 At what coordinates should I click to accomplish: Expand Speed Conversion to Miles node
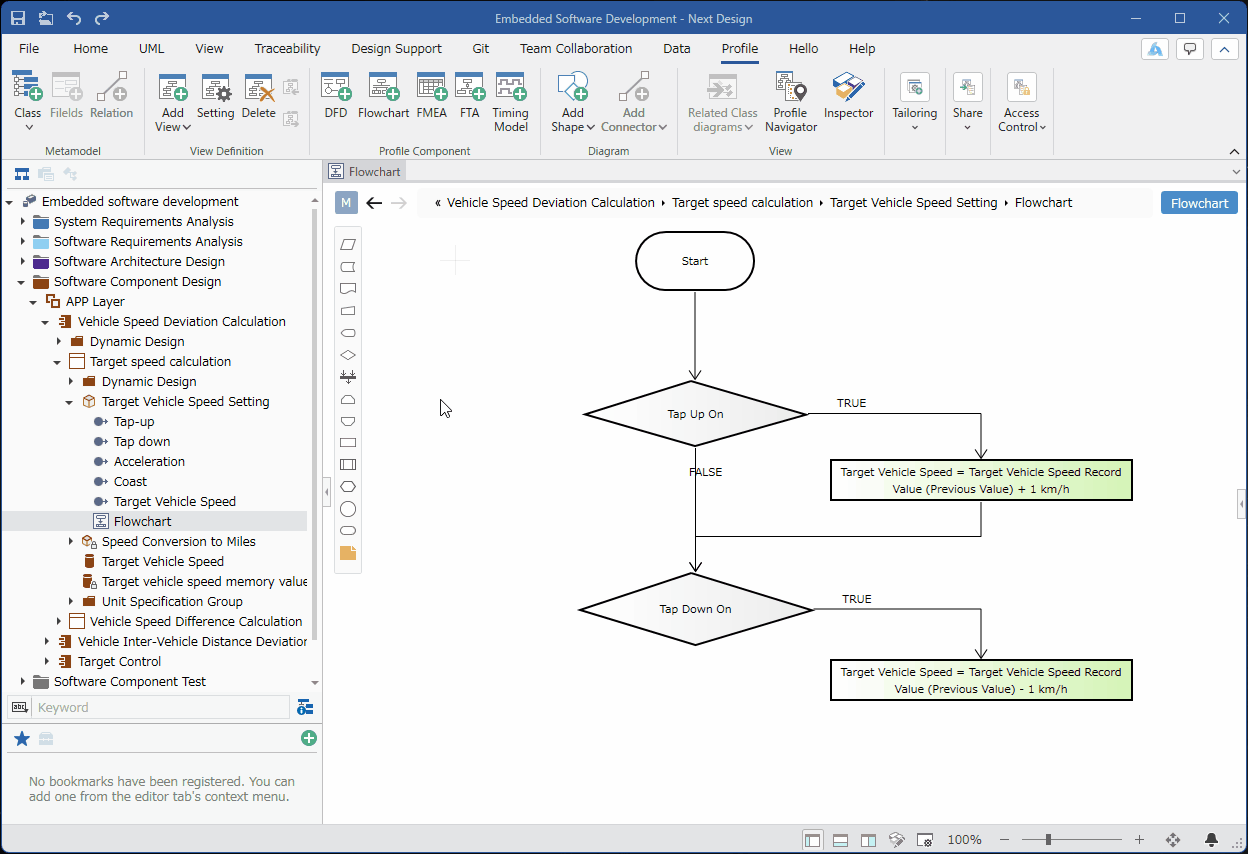tap(71, 542)
